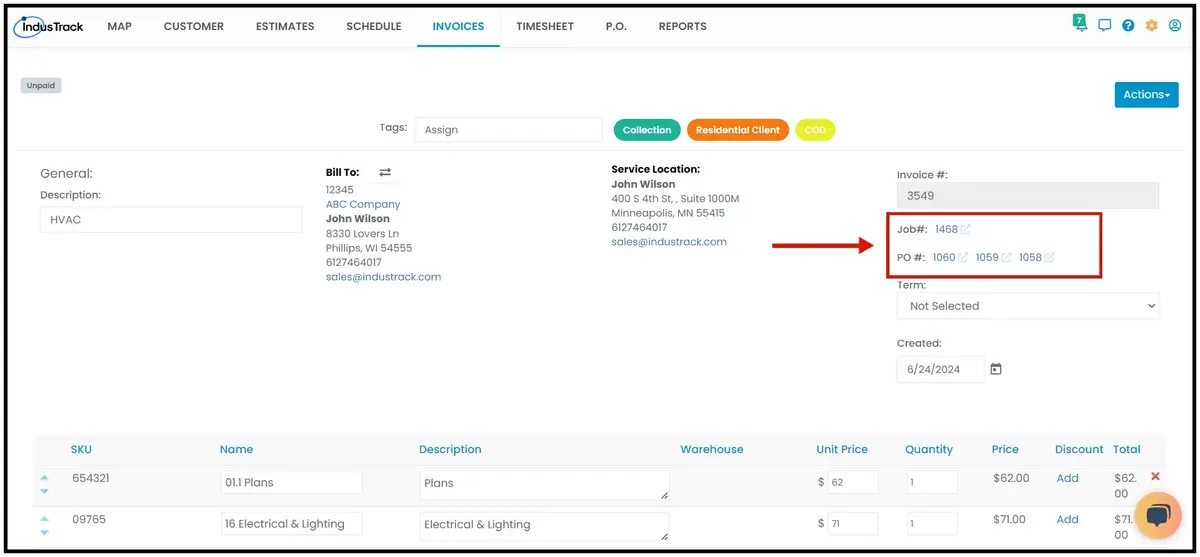
Task: Open PO 1058 external link icon
Action: click(x=1049, y=258)
